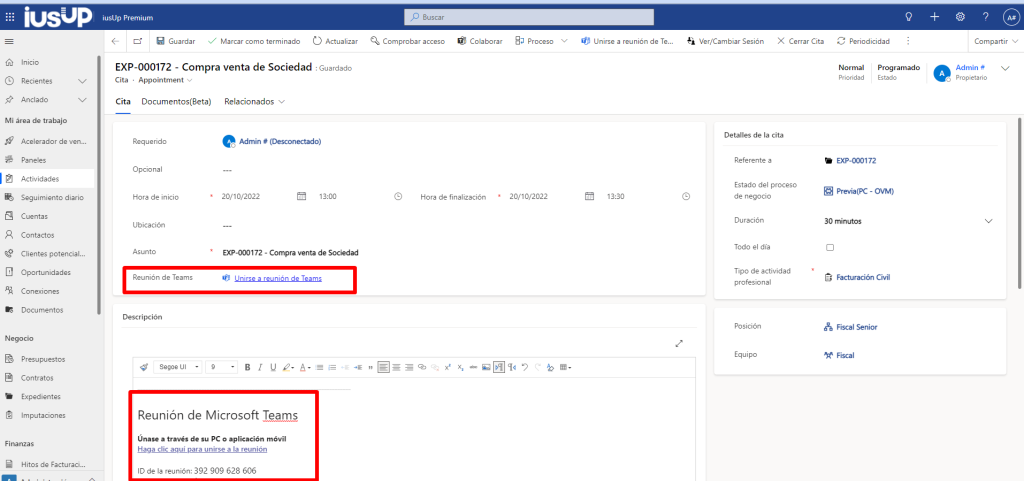This screenshot has height=481, width=1024.
Task: Open the Segoe UI font dropdown
Action: click(x=178, y=367)
